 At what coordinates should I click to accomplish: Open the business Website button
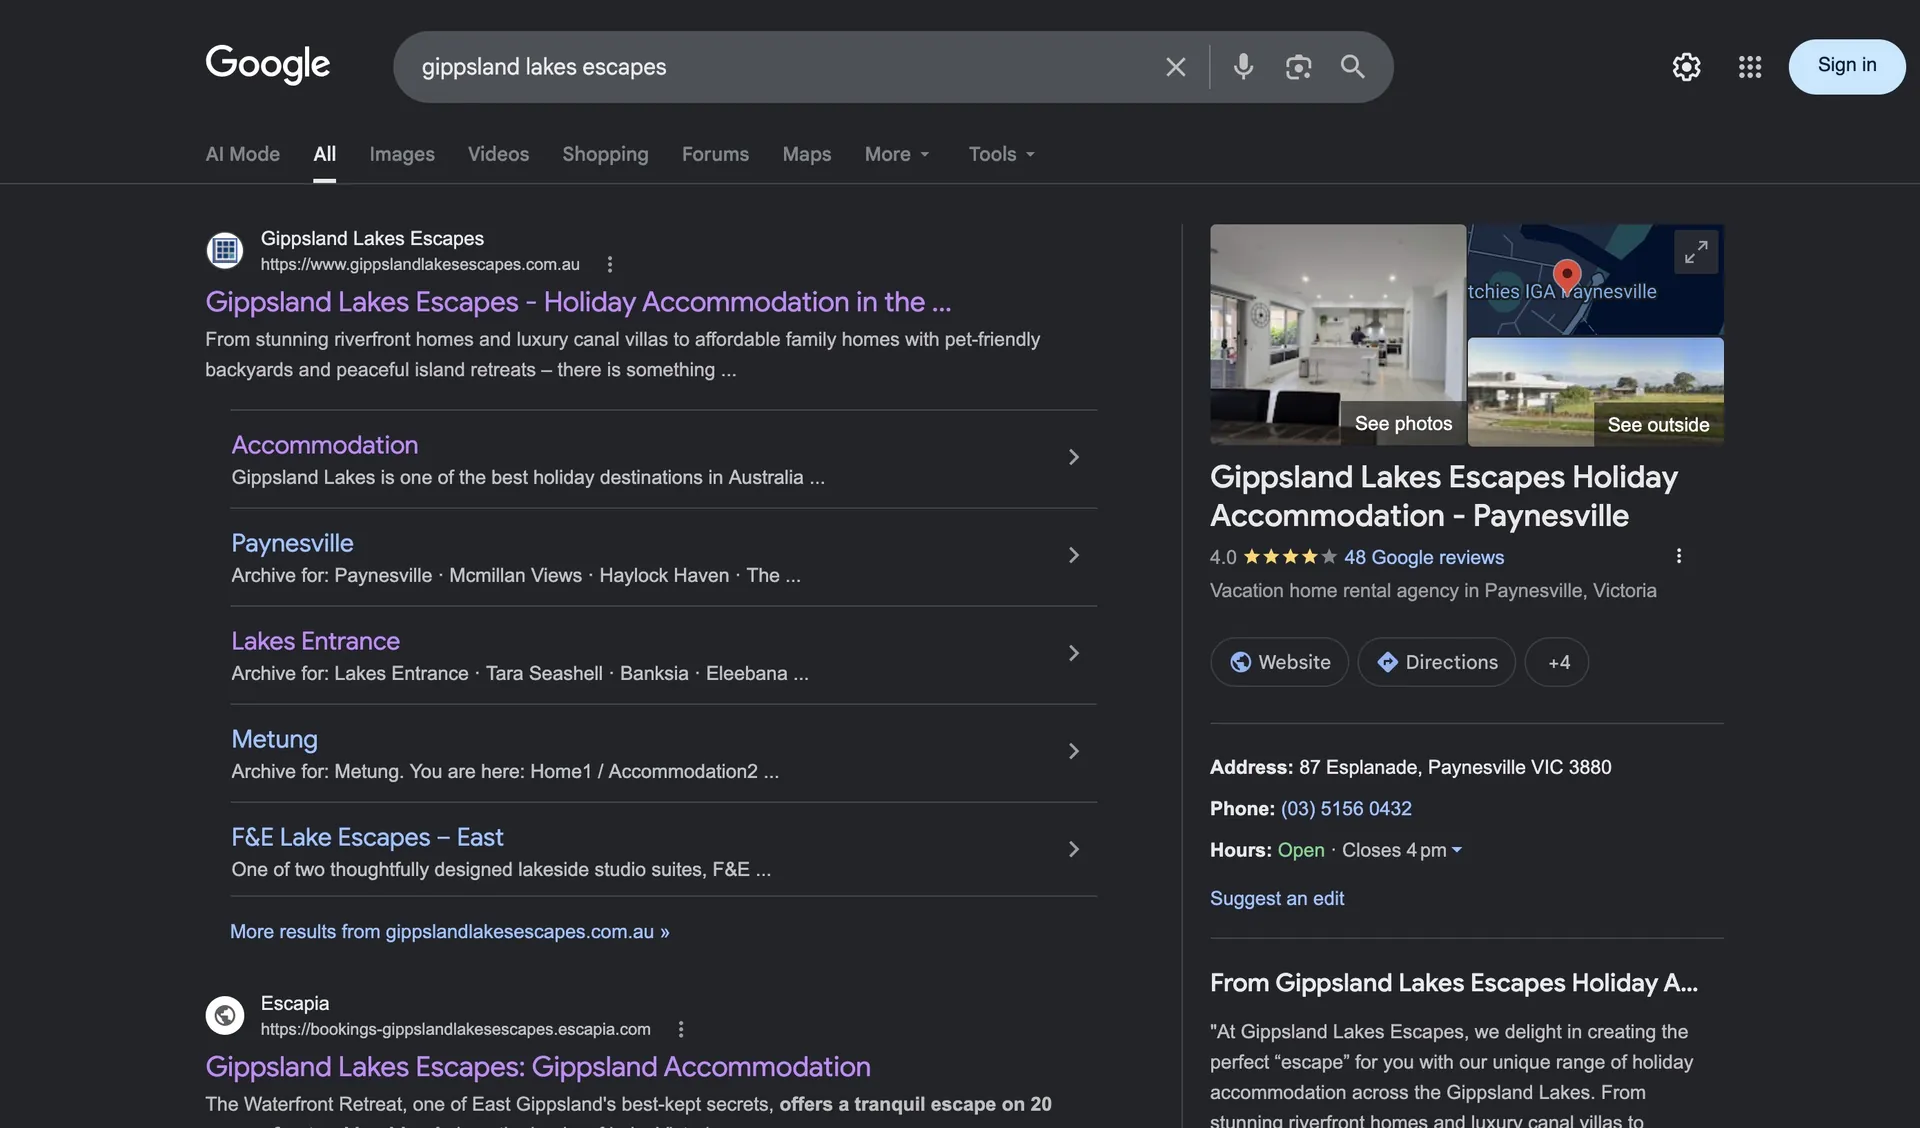[x=1279, y=662]
